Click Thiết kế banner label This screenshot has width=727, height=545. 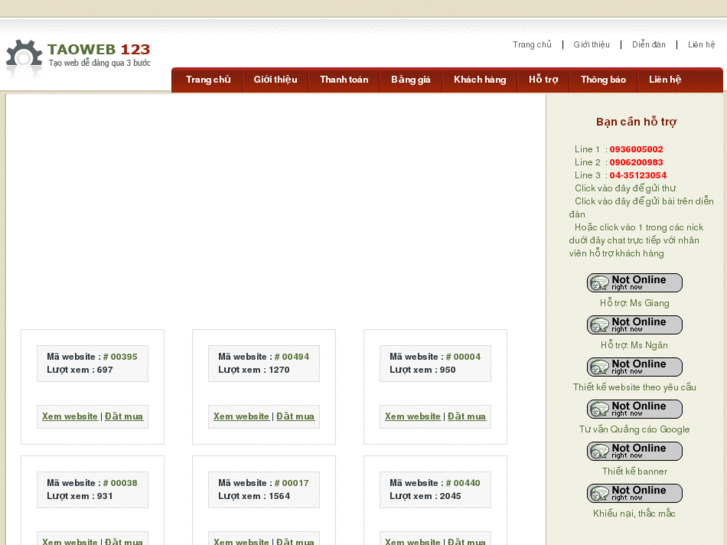click(634, 472)
